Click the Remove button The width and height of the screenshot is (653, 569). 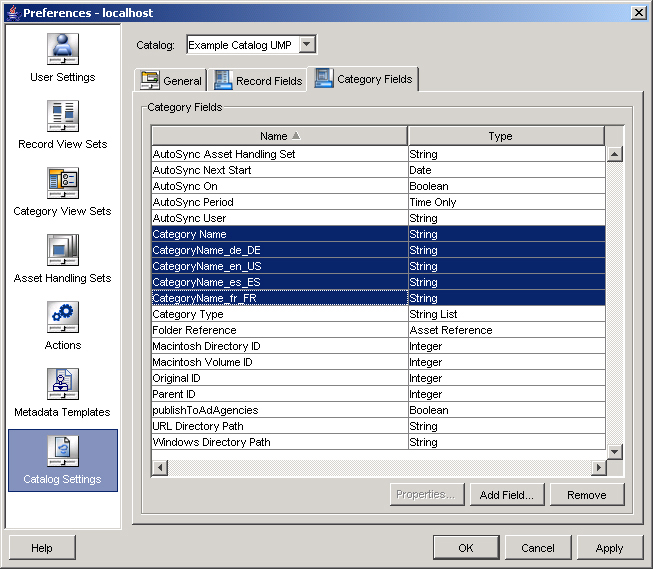pos(587,494)
